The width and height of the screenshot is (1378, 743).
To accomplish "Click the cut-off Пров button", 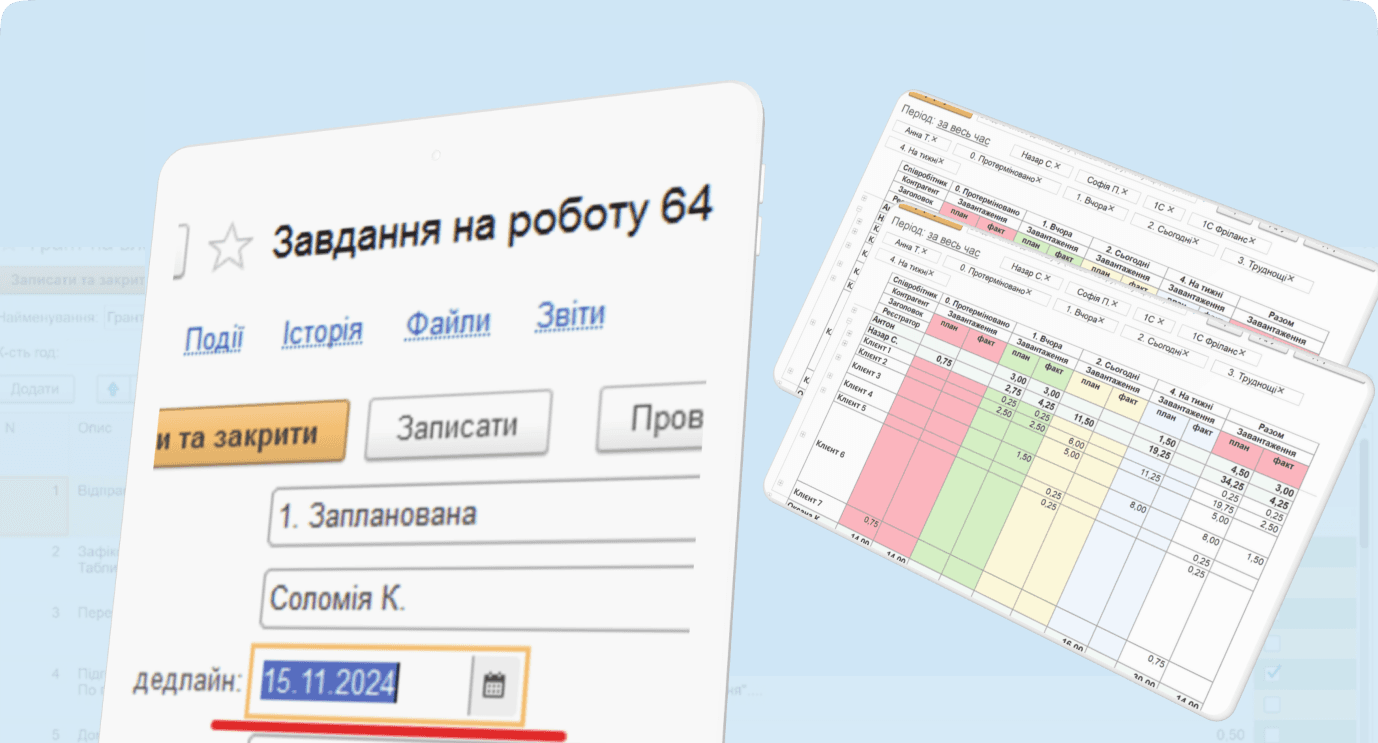I will tap(650, 418).
